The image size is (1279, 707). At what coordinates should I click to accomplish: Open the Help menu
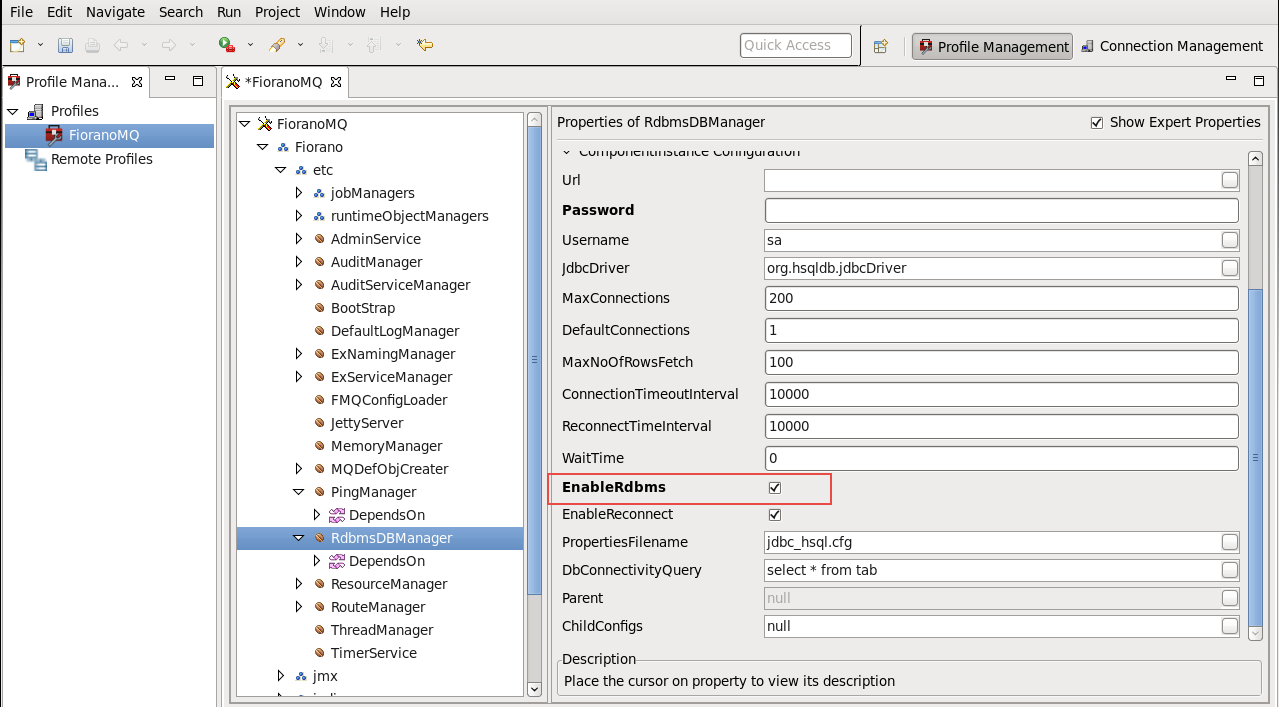tap(395, 12)
